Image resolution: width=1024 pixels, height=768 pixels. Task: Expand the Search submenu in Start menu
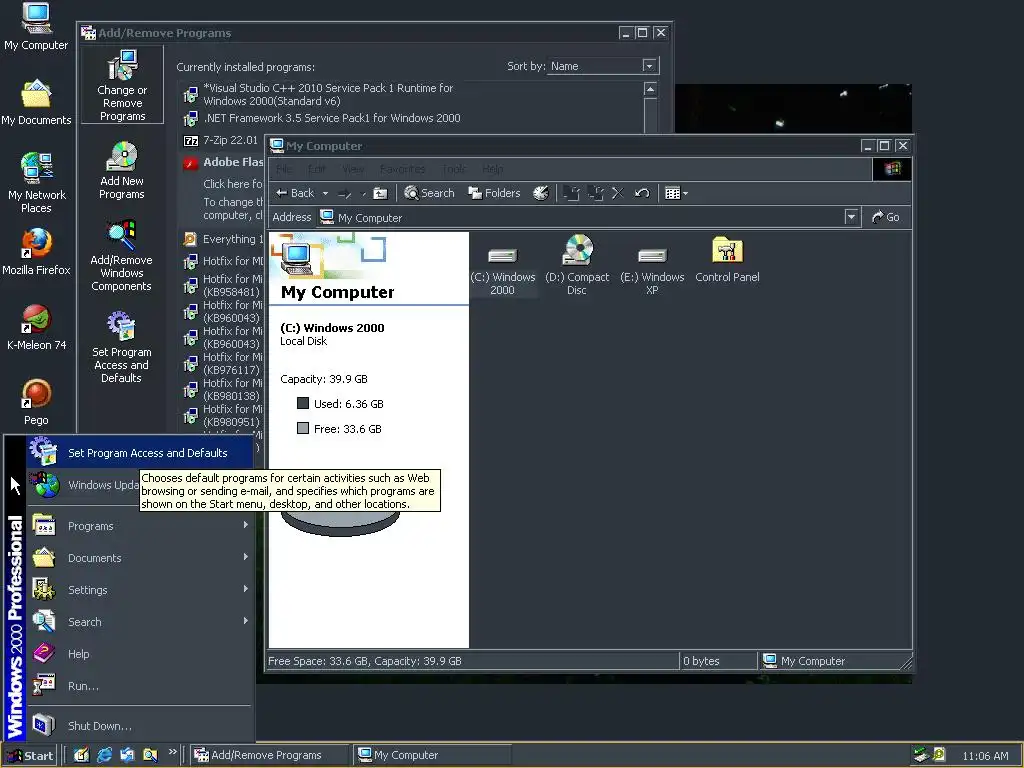(140, 622)
